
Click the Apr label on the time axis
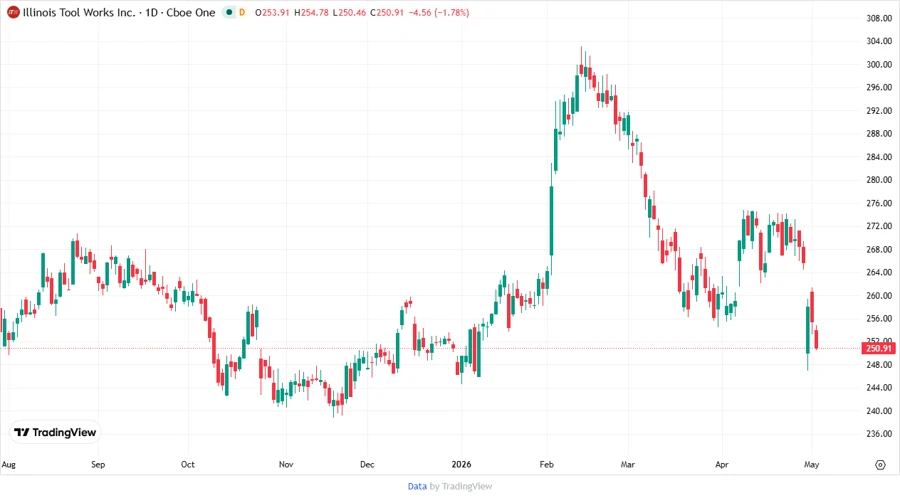(x=721, y=465)
